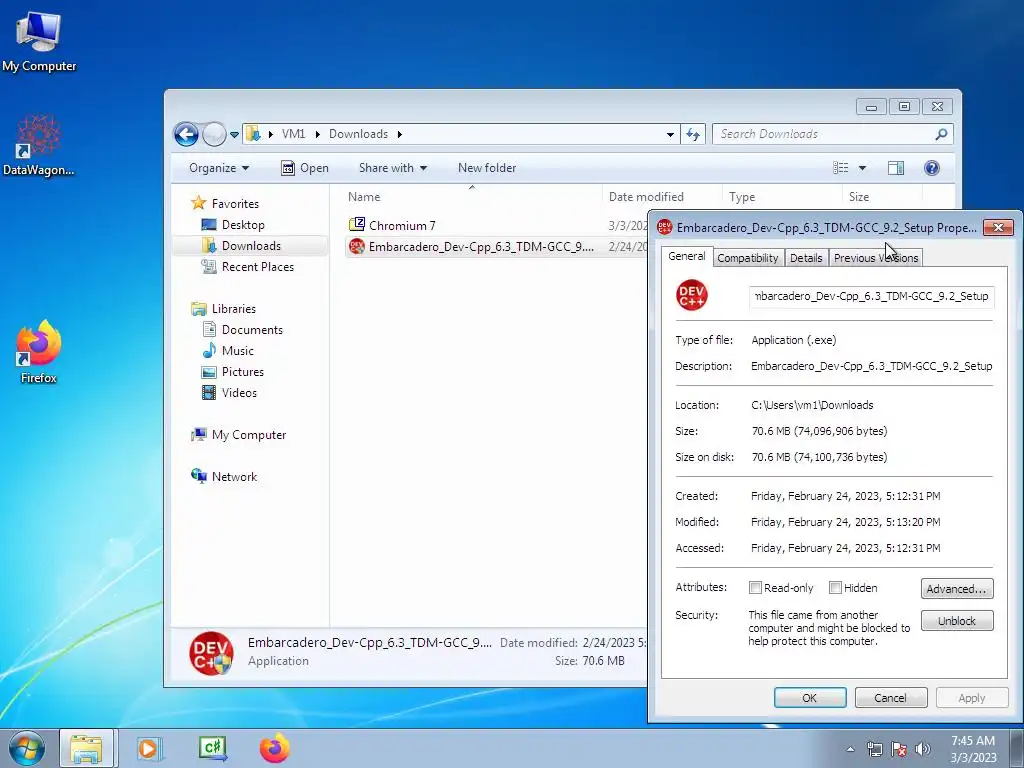Open the Windows Start menu
Viewport: 1024px width, 768px height.
[x=27, y=748]
